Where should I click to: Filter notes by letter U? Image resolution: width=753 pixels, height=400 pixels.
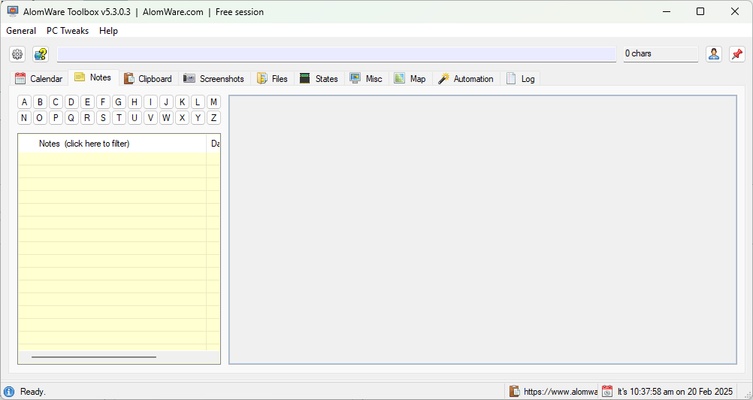coord(134,118)
